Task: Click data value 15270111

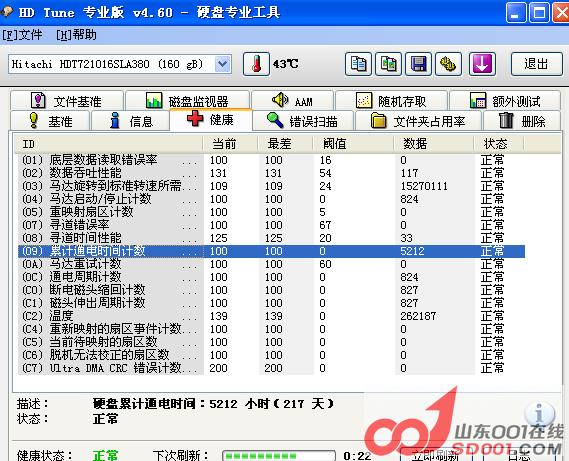Action: coord(424,186)
